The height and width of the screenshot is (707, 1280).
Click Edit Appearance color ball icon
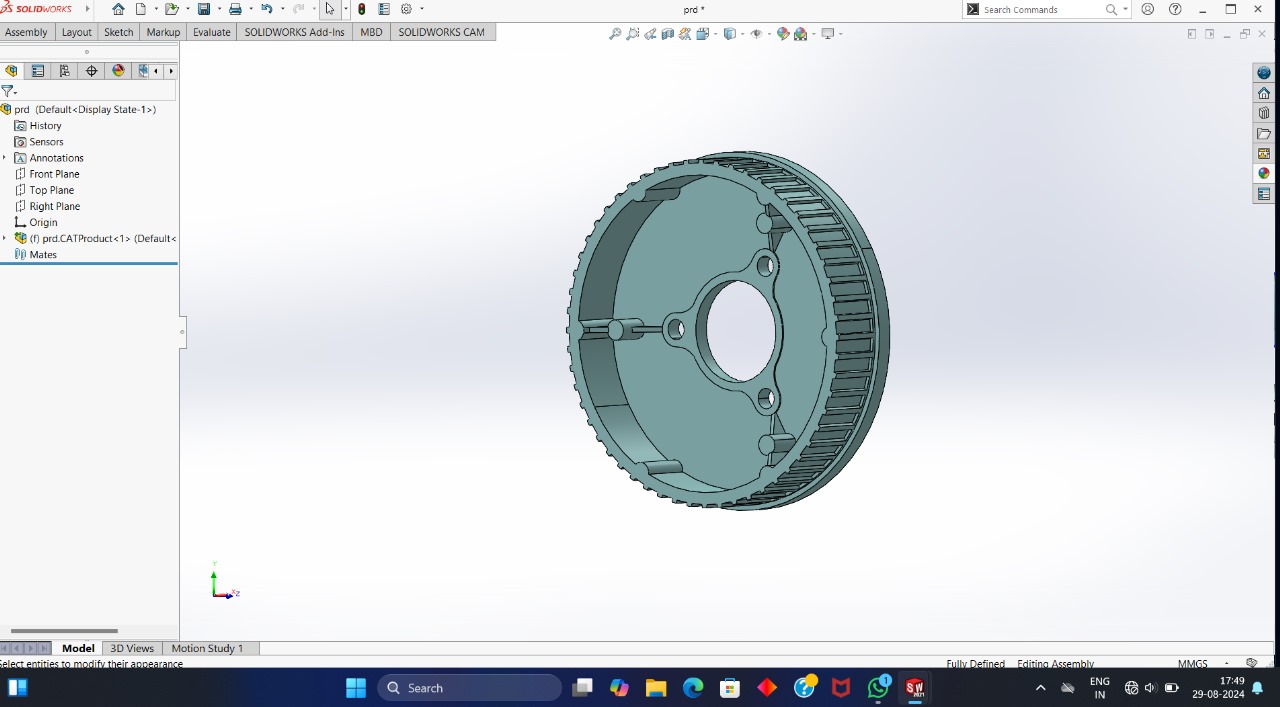click(783, 34)
